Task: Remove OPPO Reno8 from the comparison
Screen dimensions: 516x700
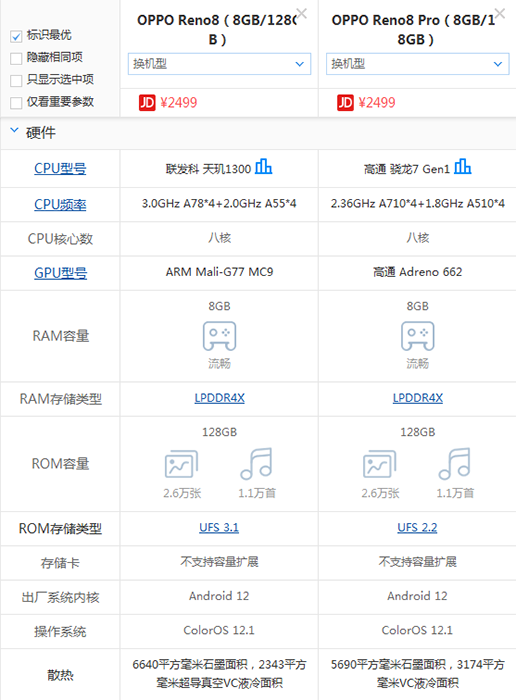Action: click(302, 14)
